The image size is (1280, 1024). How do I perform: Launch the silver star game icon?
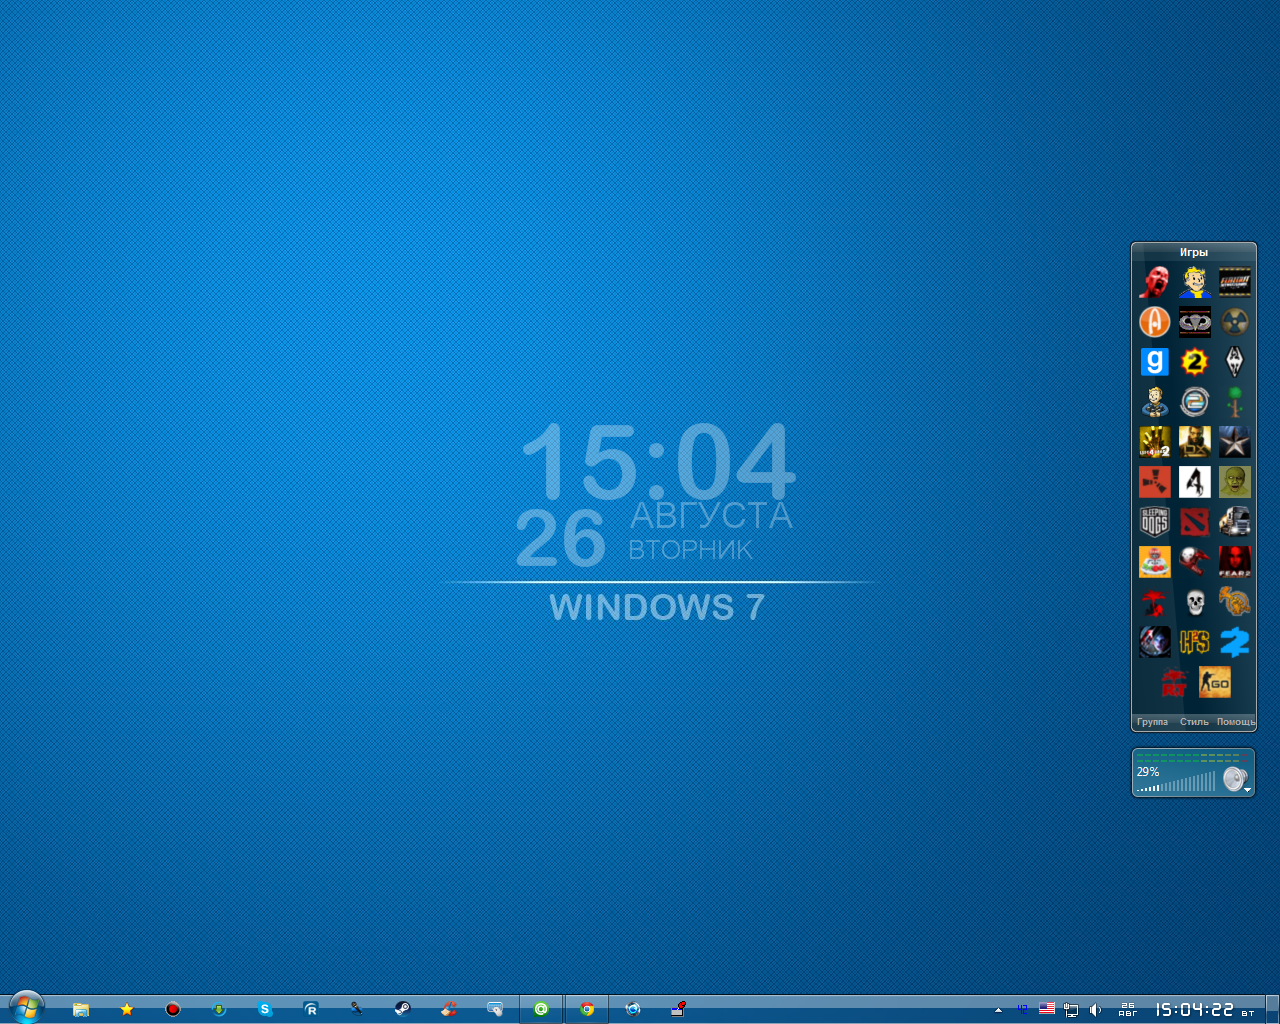point(1234,442)
